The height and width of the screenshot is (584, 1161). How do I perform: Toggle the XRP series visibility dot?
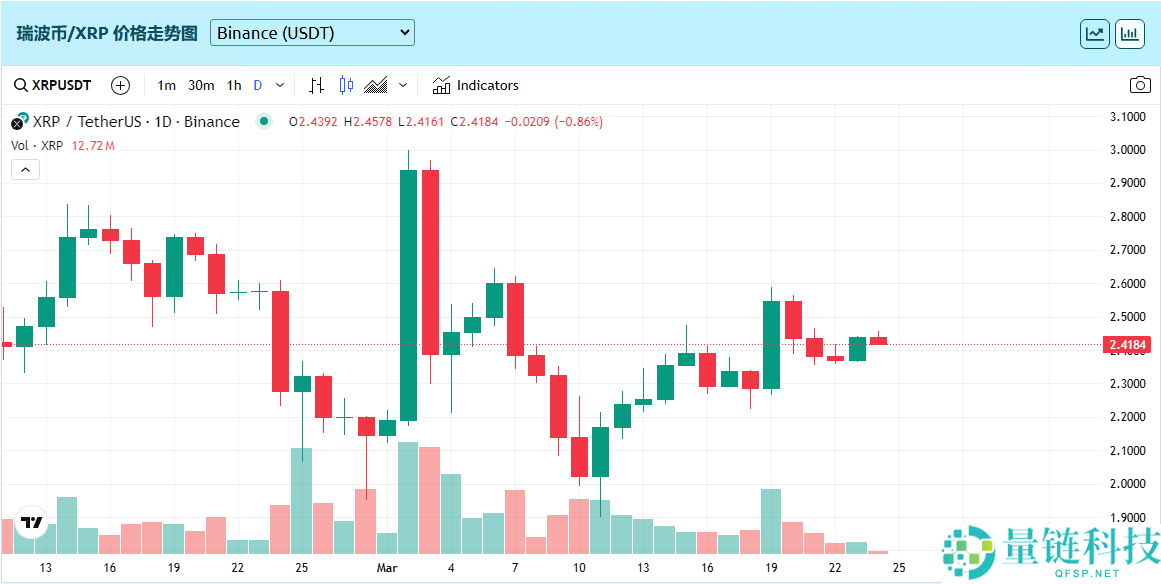click(264, 121)
